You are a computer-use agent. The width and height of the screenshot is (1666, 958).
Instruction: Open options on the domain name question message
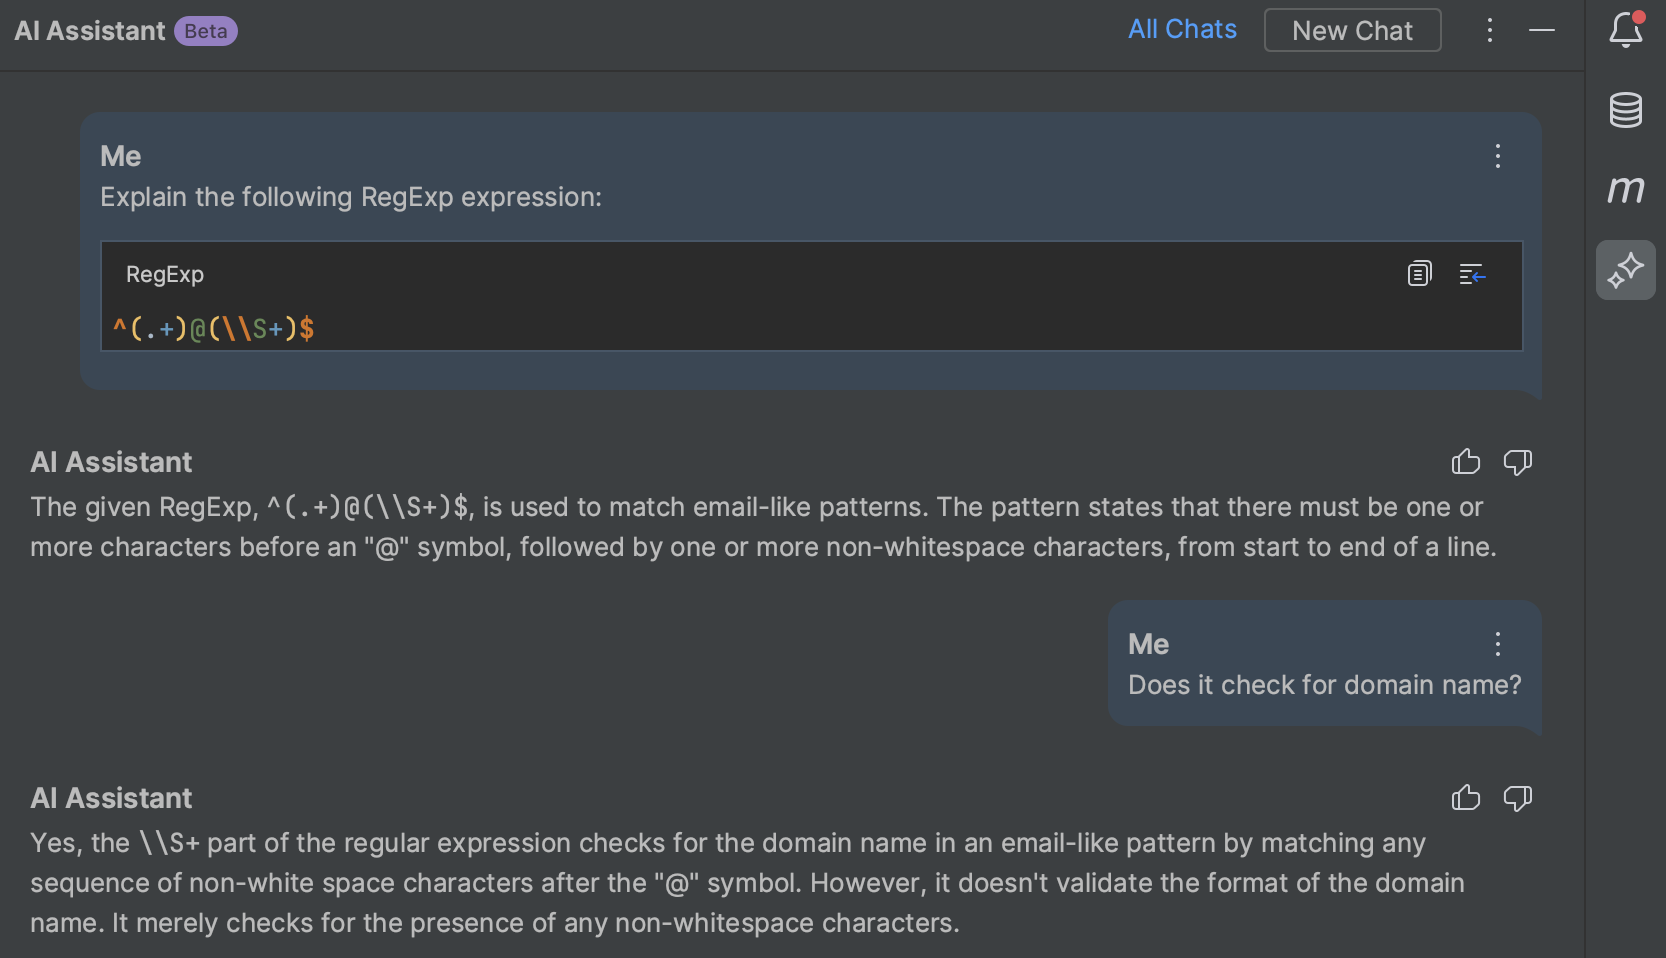tap(1497, 644)
